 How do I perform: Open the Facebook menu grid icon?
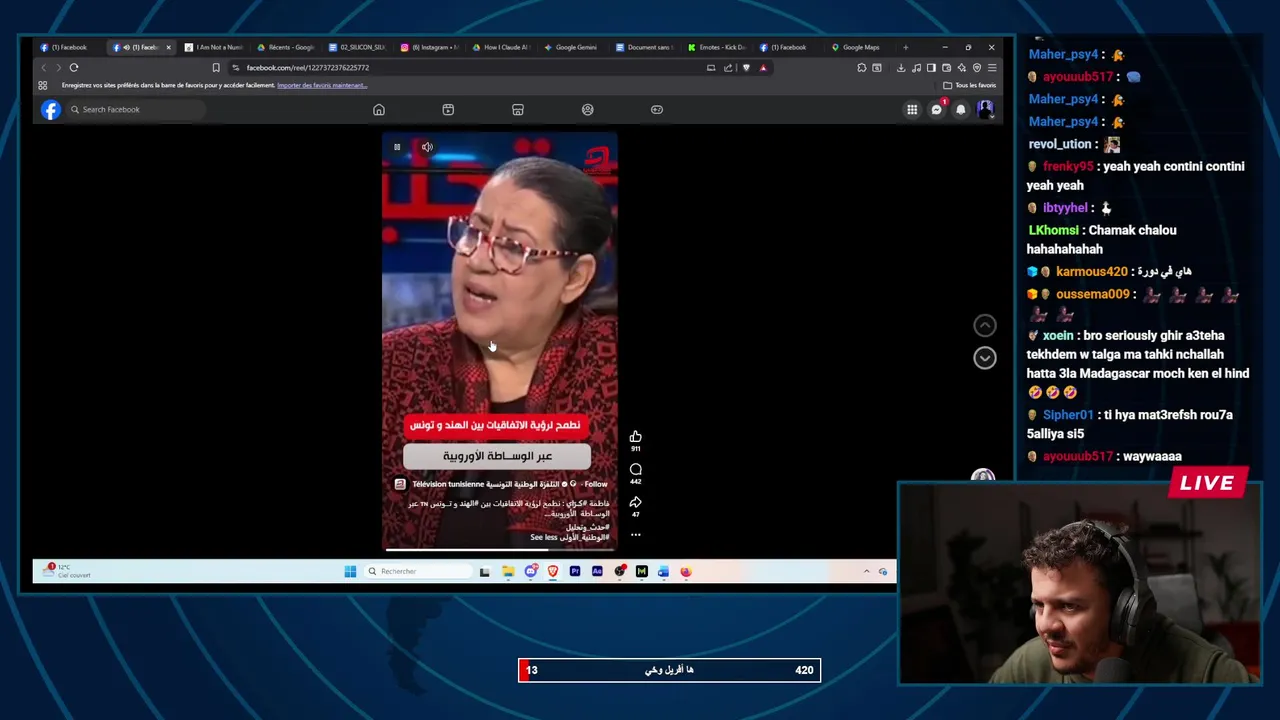[x=912, y=110]
